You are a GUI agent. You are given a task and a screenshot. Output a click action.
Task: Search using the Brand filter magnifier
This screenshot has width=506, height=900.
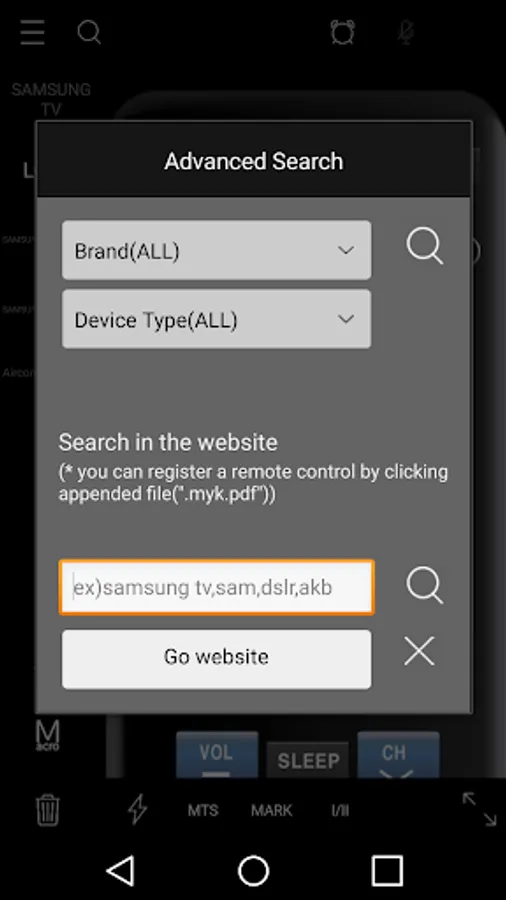[x=425, y=247]
